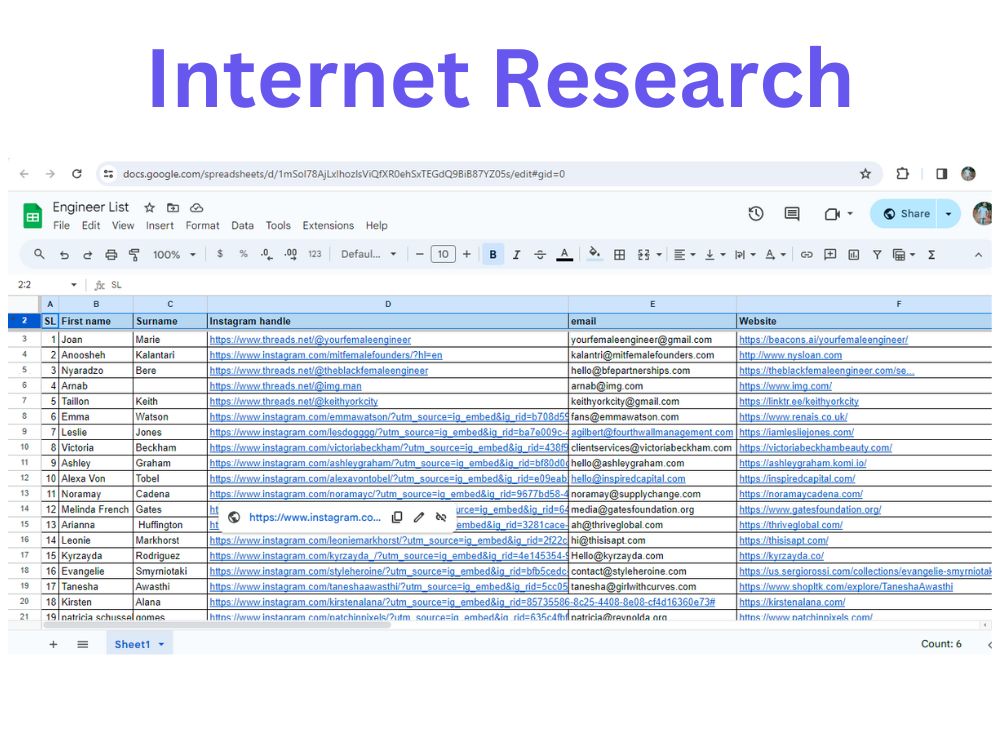Copy the link in hover card
This screenshot has height=750, width=1000.
(397, 517)
